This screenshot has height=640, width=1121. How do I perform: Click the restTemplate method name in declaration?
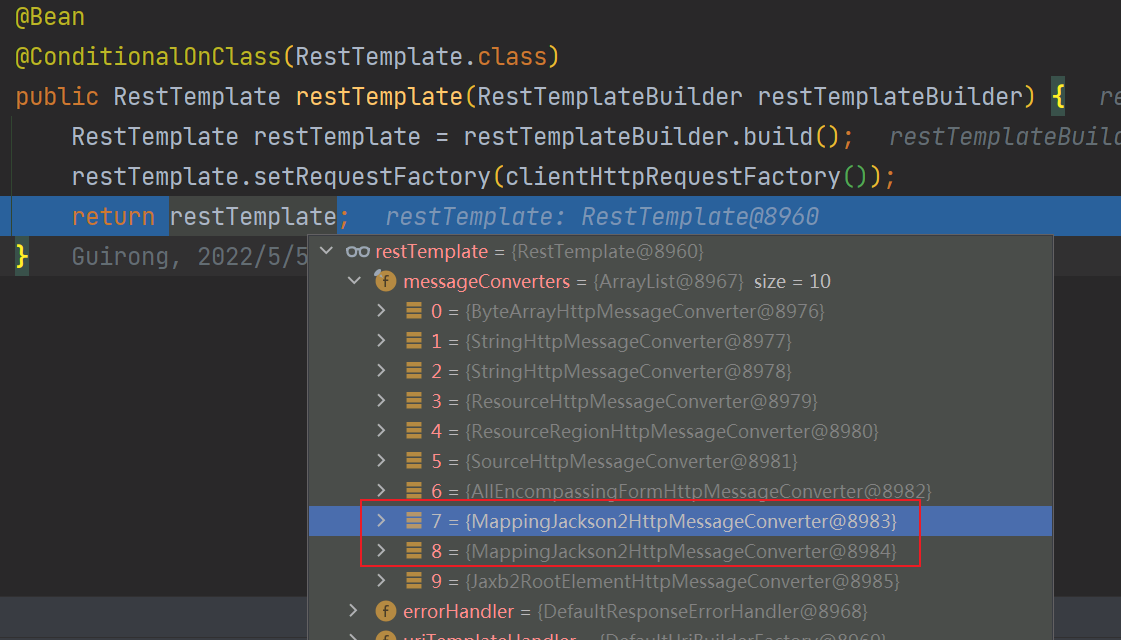click(379, 97)
